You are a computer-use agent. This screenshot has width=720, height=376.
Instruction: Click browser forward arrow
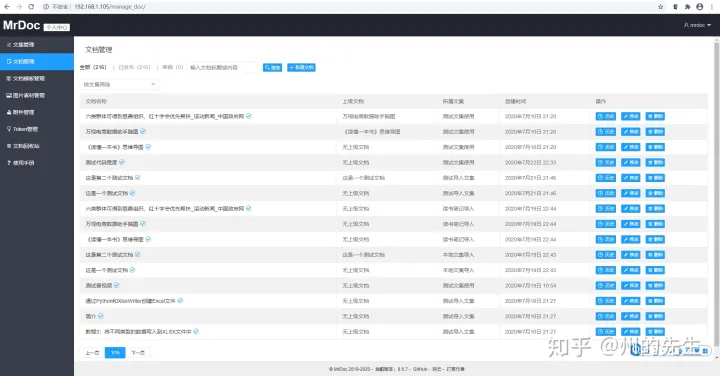[19, 6]
